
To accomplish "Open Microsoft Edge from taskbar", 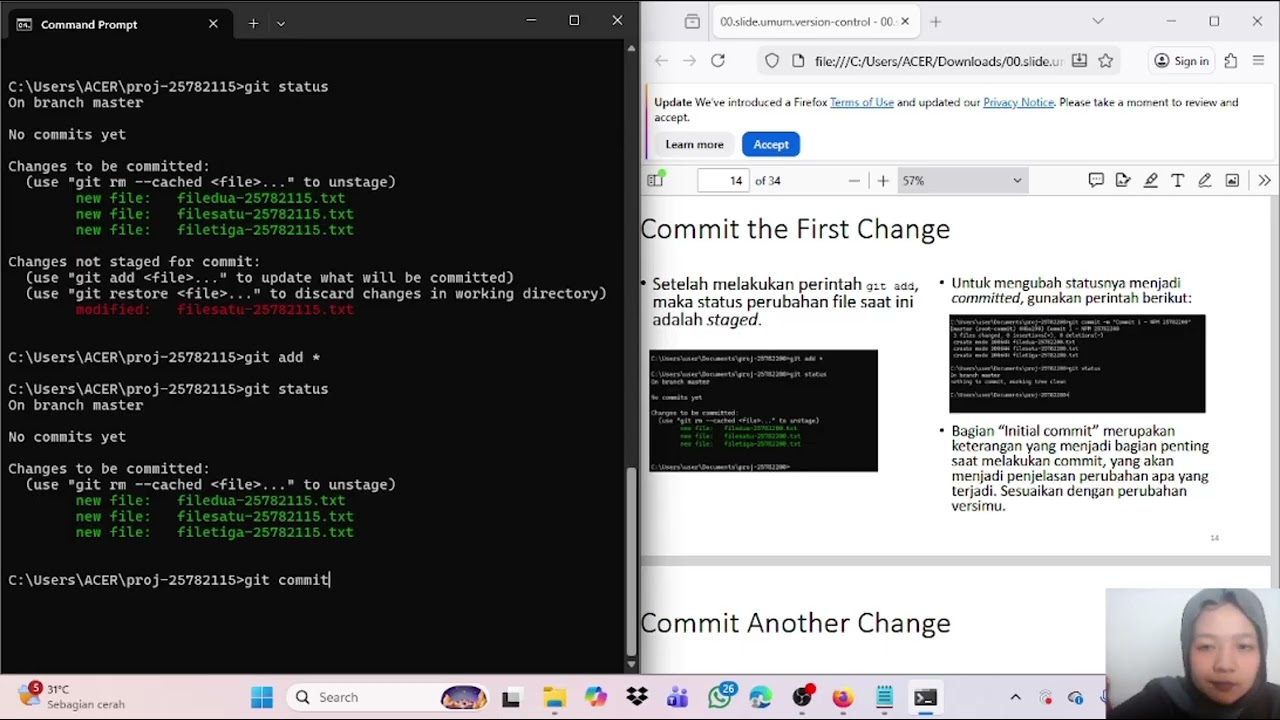I will (761, 697).
